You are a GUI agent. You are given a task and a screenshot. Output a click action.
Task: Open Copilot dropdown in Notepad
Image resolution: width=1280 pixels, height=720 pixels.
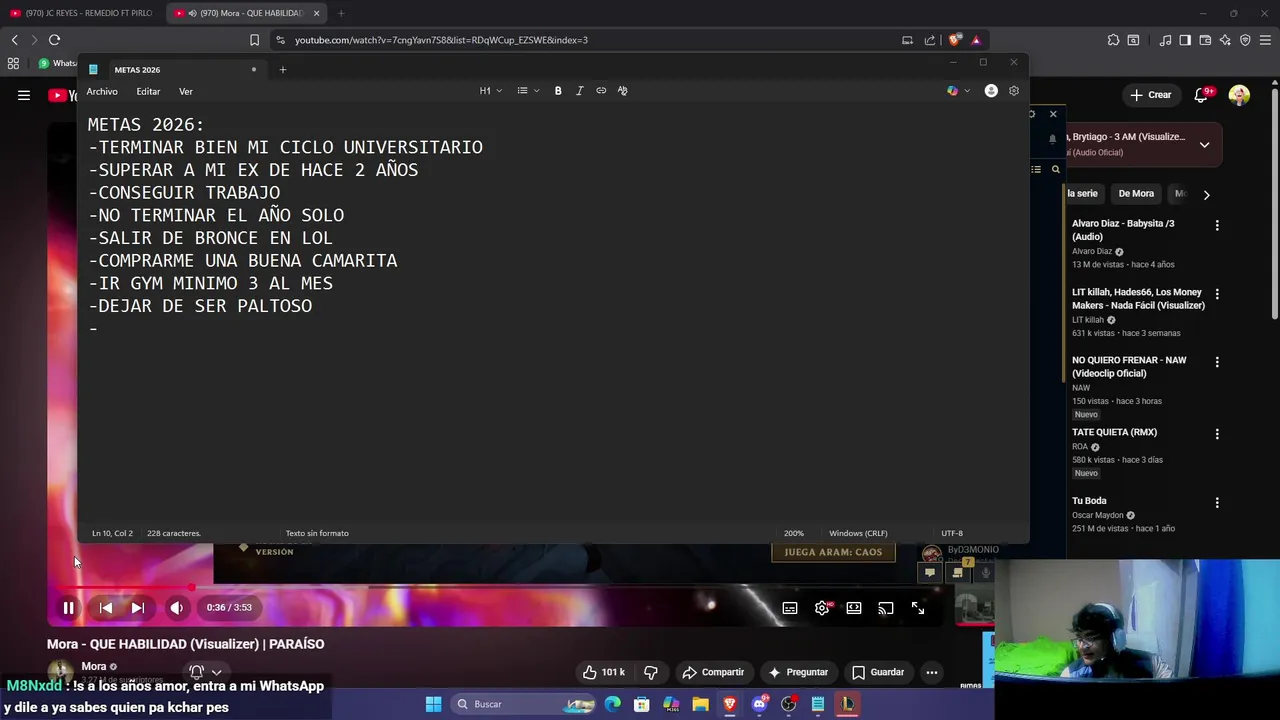[x=958, y=91]
